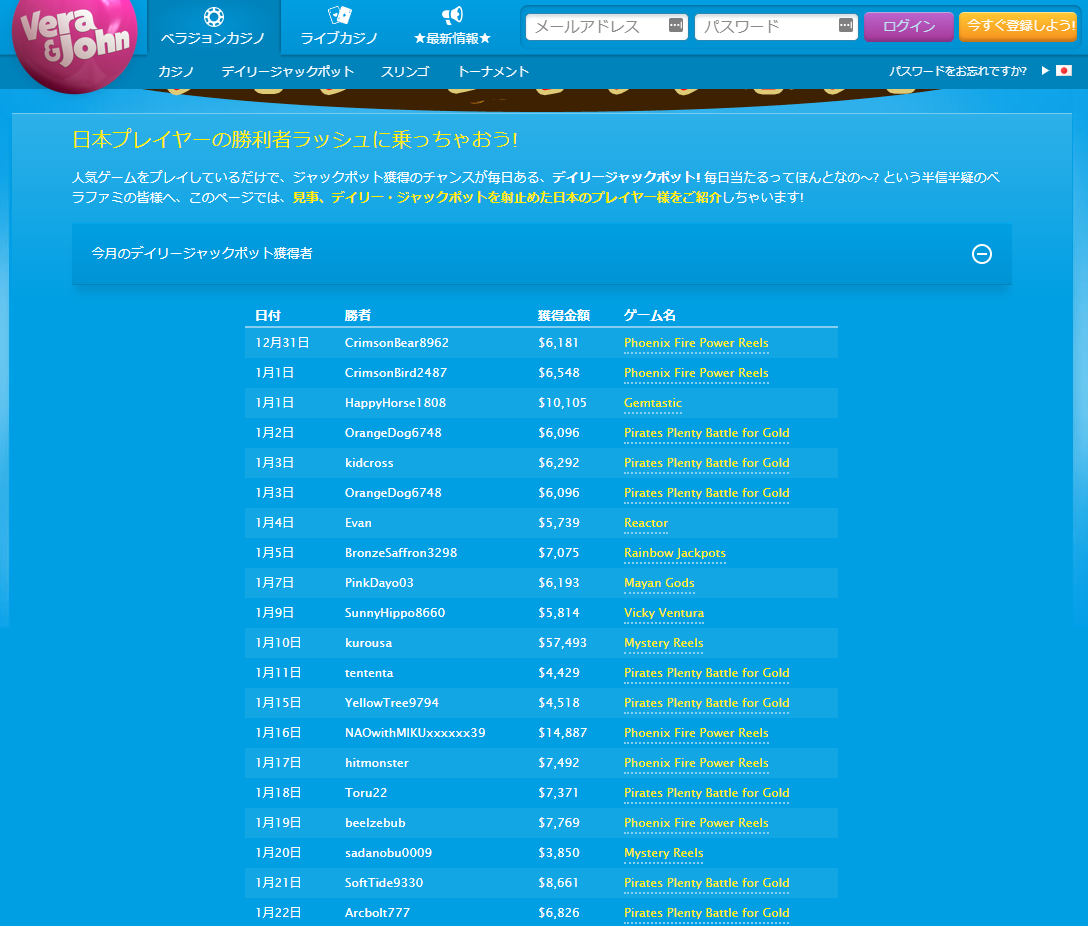
Task: Open Phoenix Fire Power Reels in hitmonster row
Action: (696, 763)
